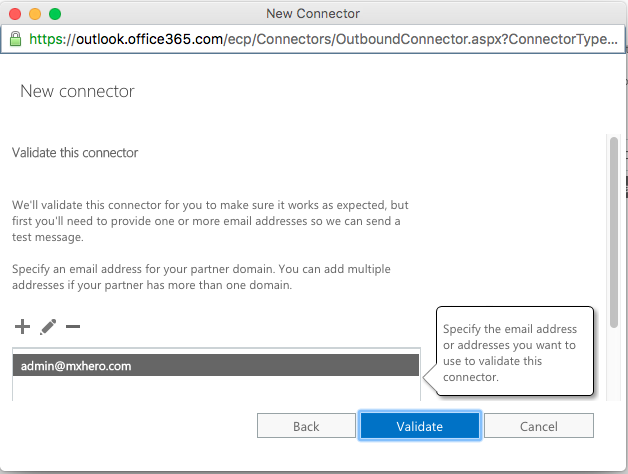Click the 'New connector' page heading

coord(77,91)
